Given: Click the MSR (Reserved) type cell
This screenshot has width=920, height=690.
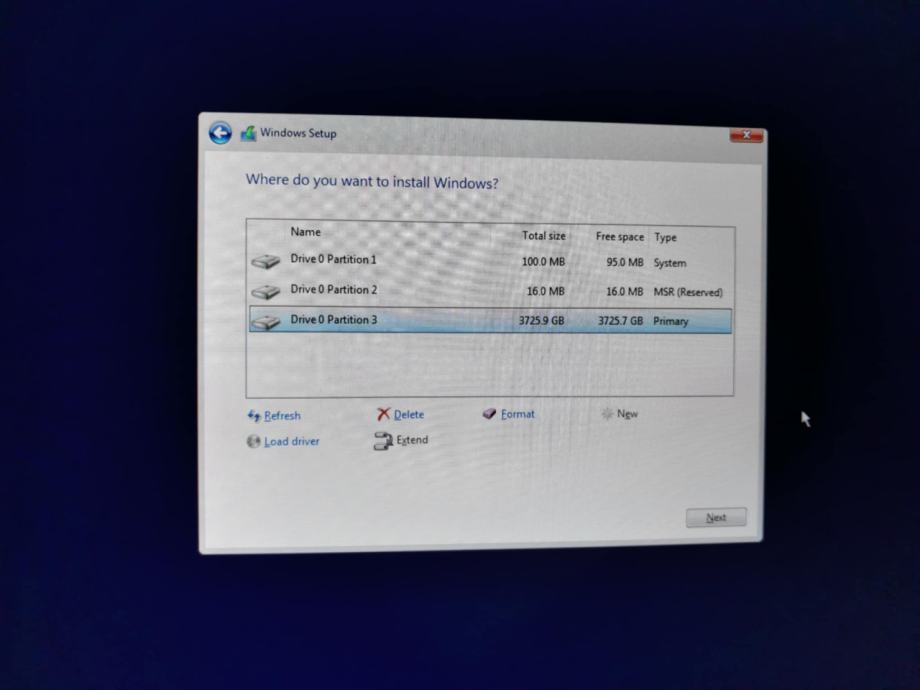Looking at the screenshot, I should click(688, 292).
